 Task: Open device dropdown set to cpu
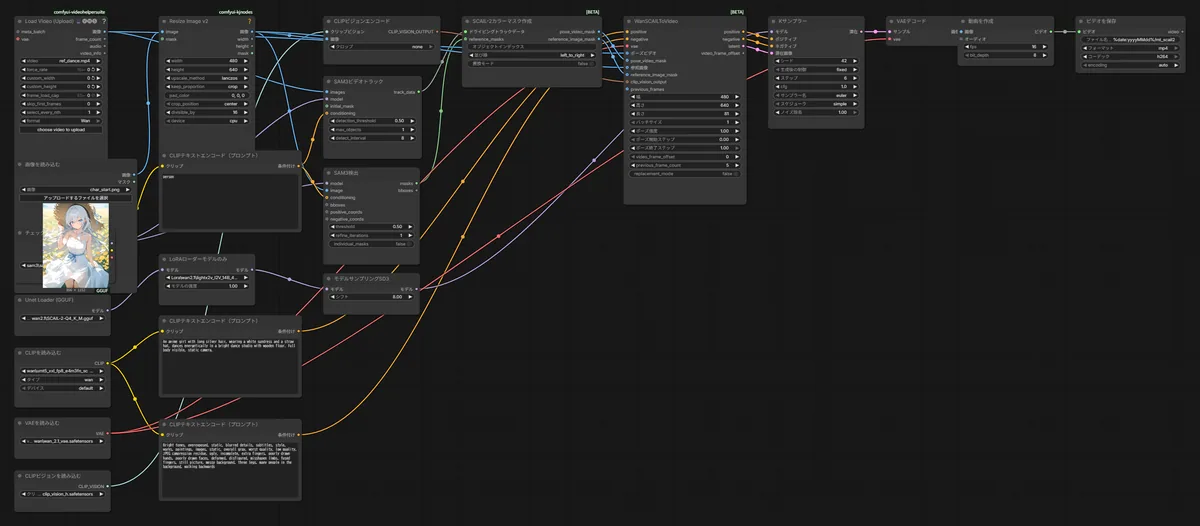(x=205, y=120)
